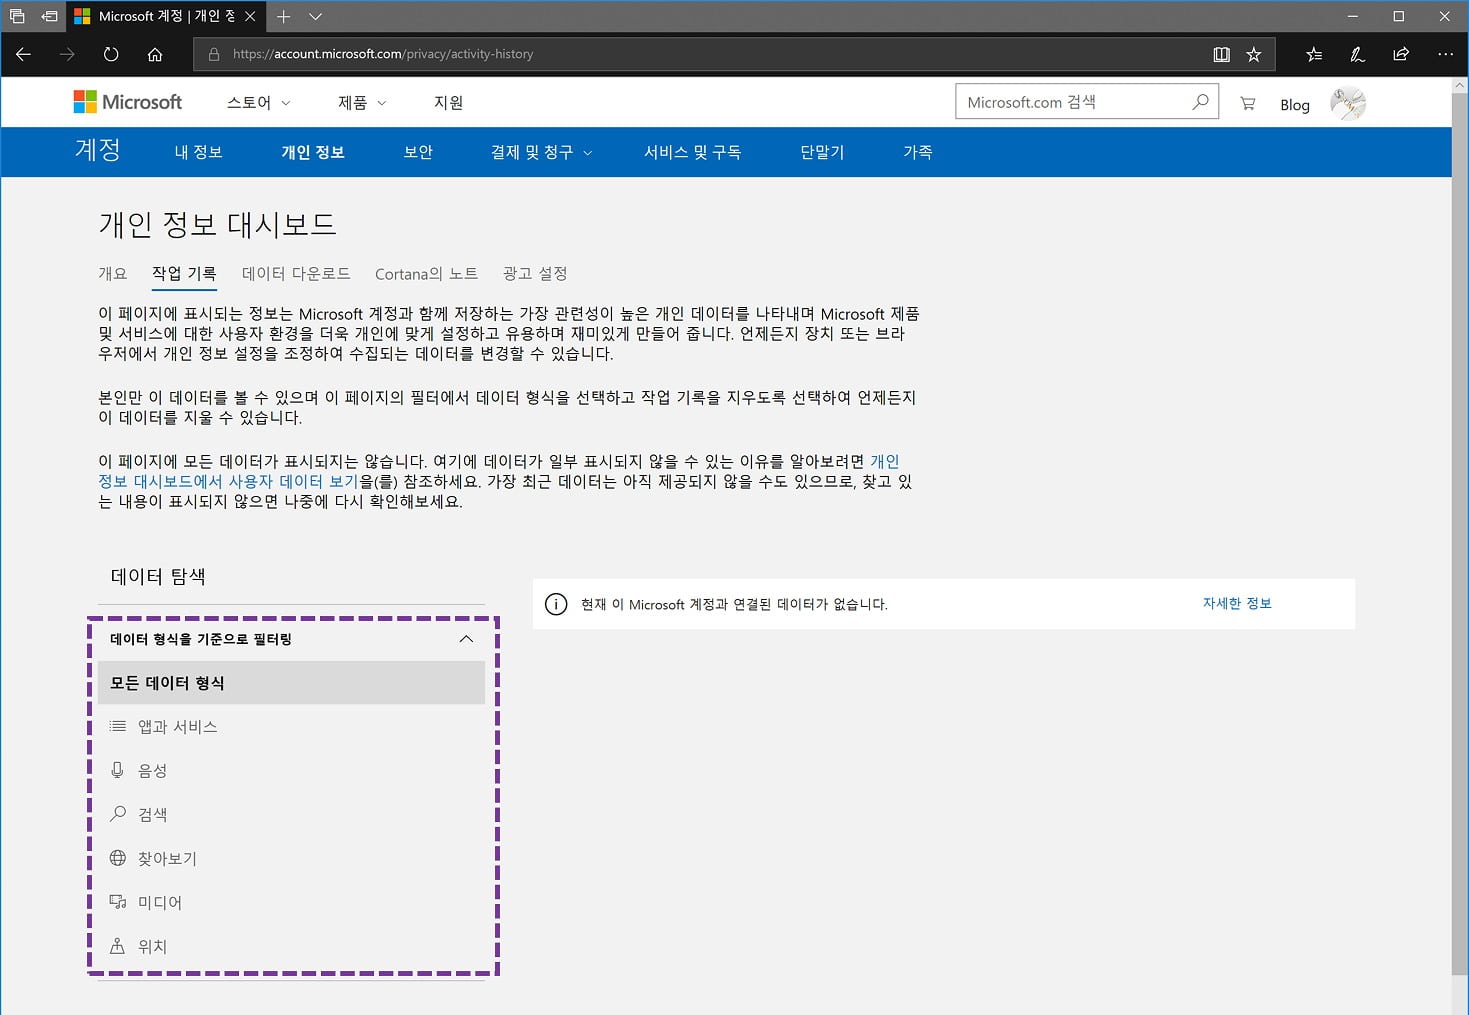Click the padlock site info icon
This screenshot has height=1015, width=1469.
[214, 54]
